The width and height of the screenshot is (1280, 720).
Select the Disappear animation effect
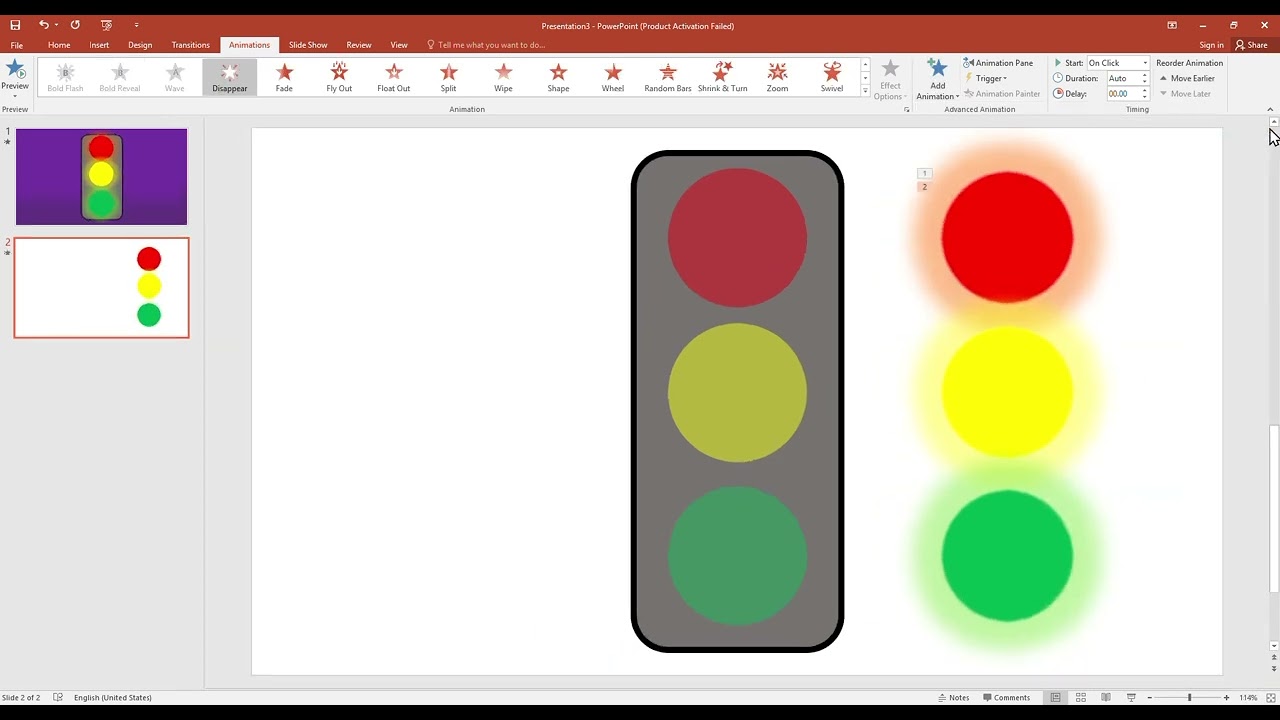coord(229,77)
